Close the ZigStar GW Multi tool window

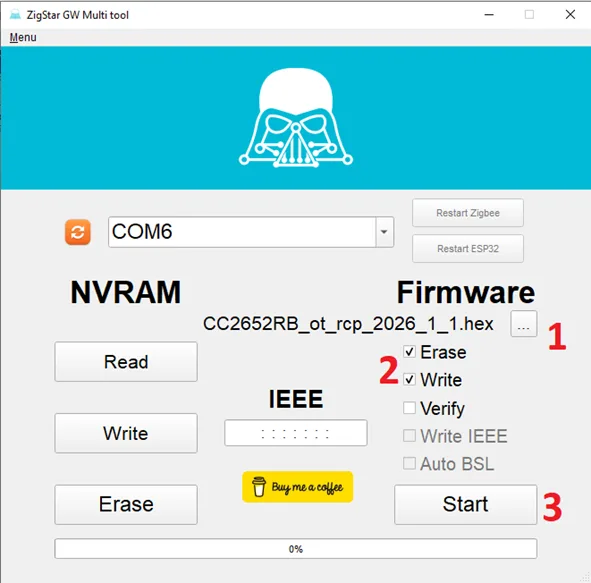point(570,15)
